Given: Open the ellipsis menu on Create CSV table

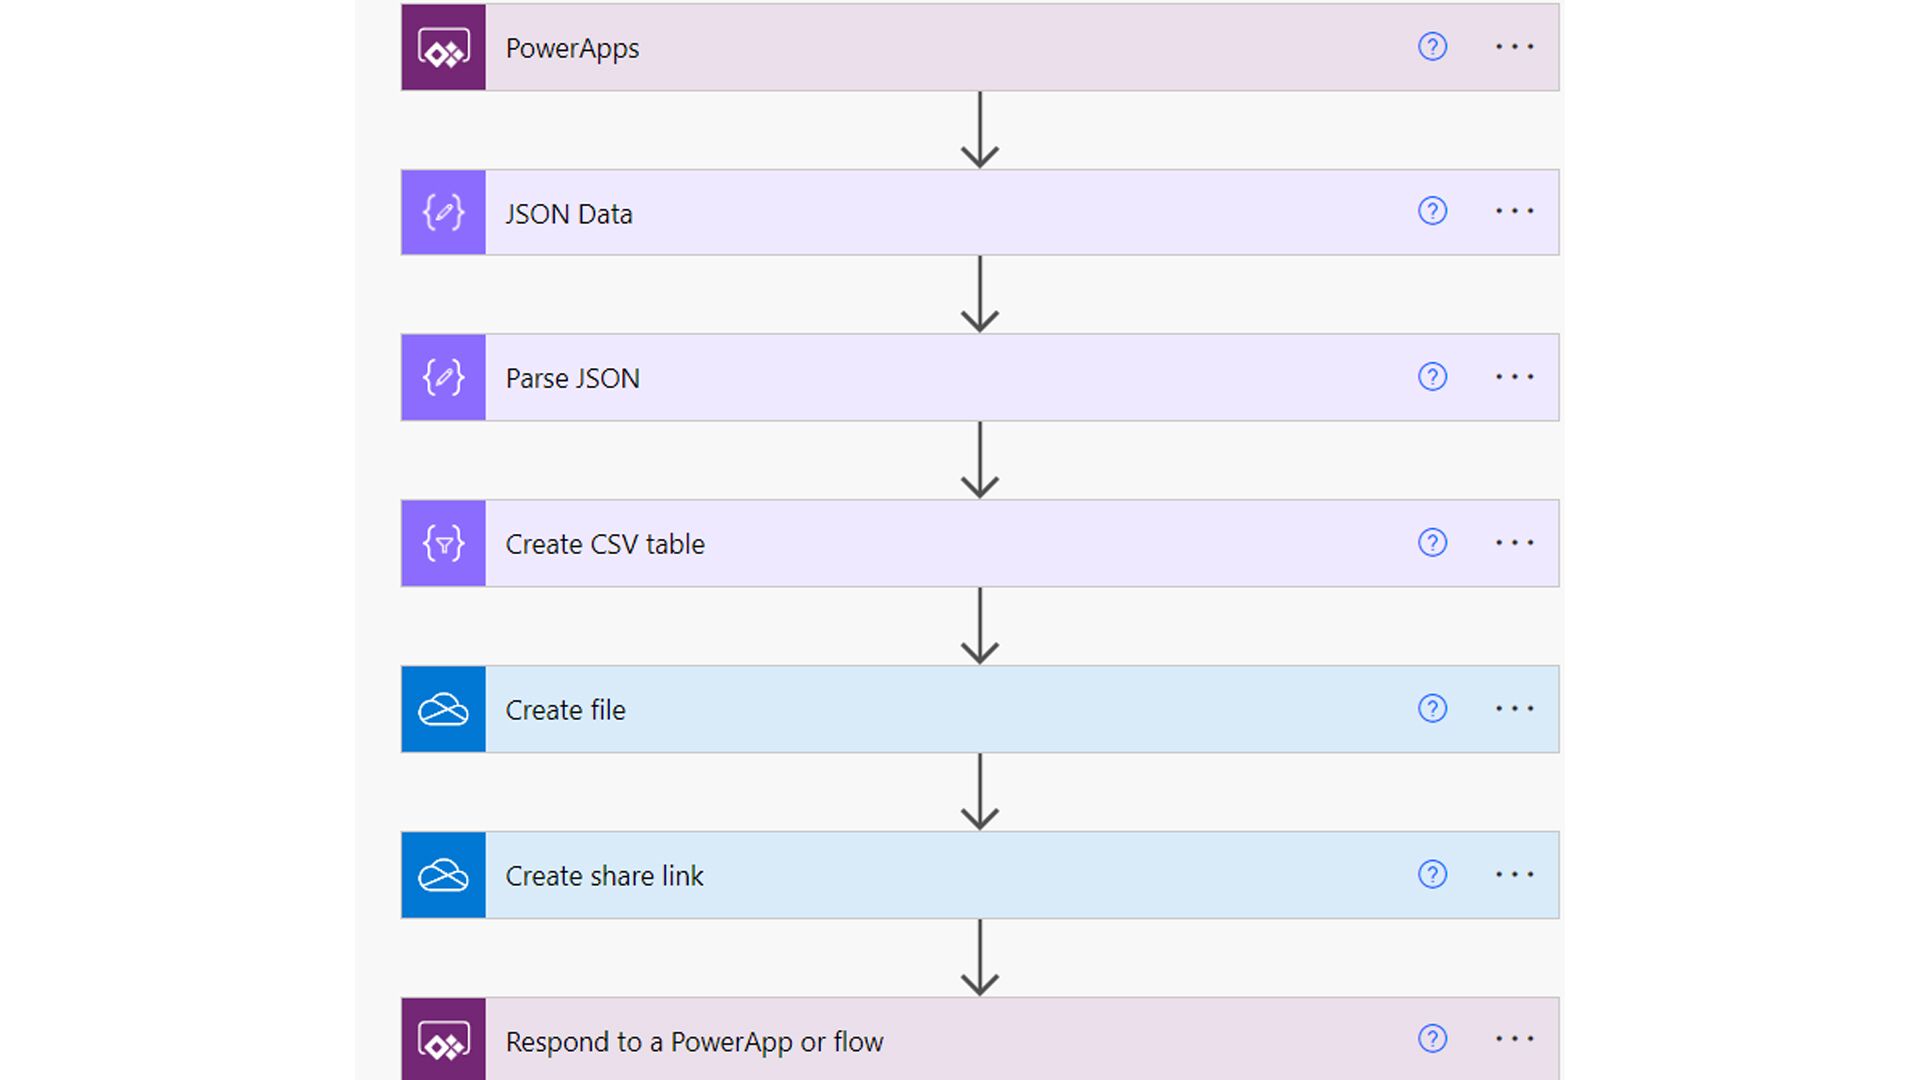Looking at the screenshot, I should (x=1514, y=543).
